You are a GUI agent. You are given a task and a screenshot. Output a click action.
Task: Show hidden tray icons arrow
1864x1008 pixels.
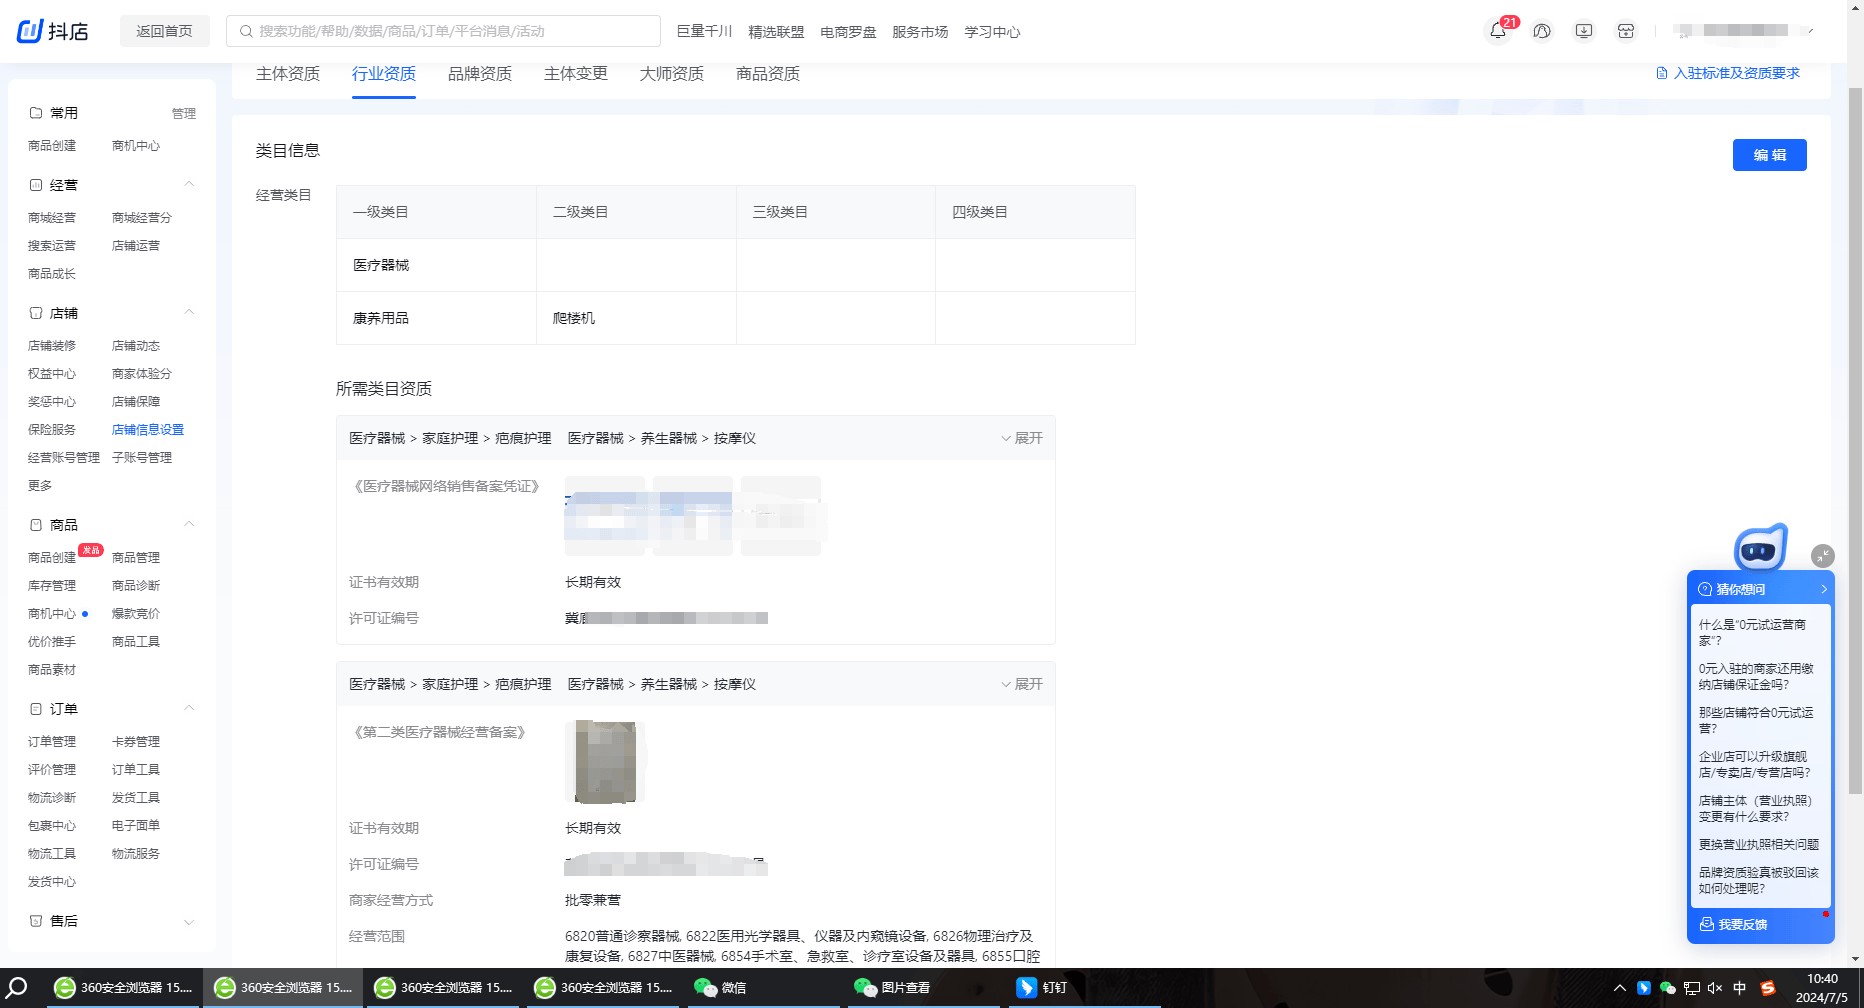point(1620,988)
